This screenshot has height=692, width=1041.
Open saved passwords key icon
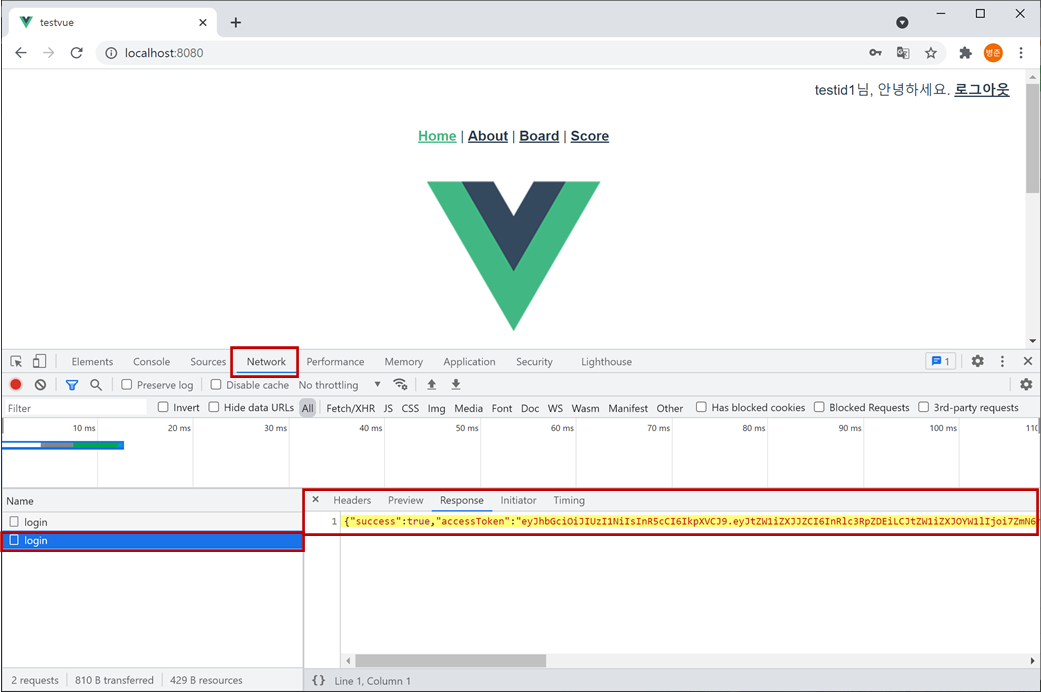875,52
